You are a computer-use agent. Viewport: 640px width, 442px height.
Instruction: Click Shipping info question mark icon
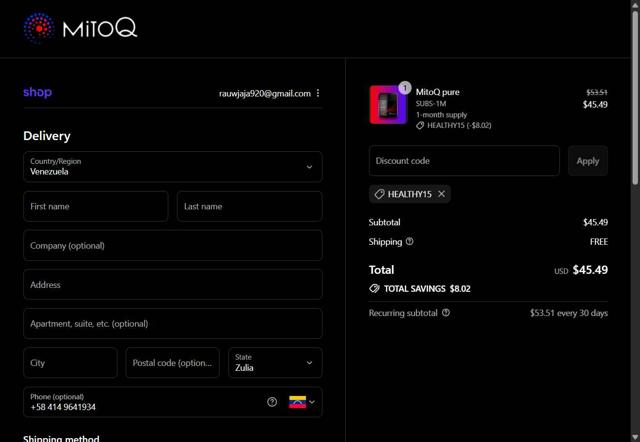coord(409,241)
